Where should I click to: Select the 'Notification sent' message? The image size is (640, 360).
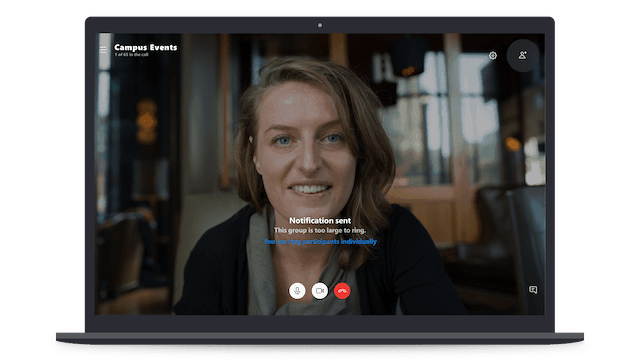pyautogui.click(x=320, y=220)
